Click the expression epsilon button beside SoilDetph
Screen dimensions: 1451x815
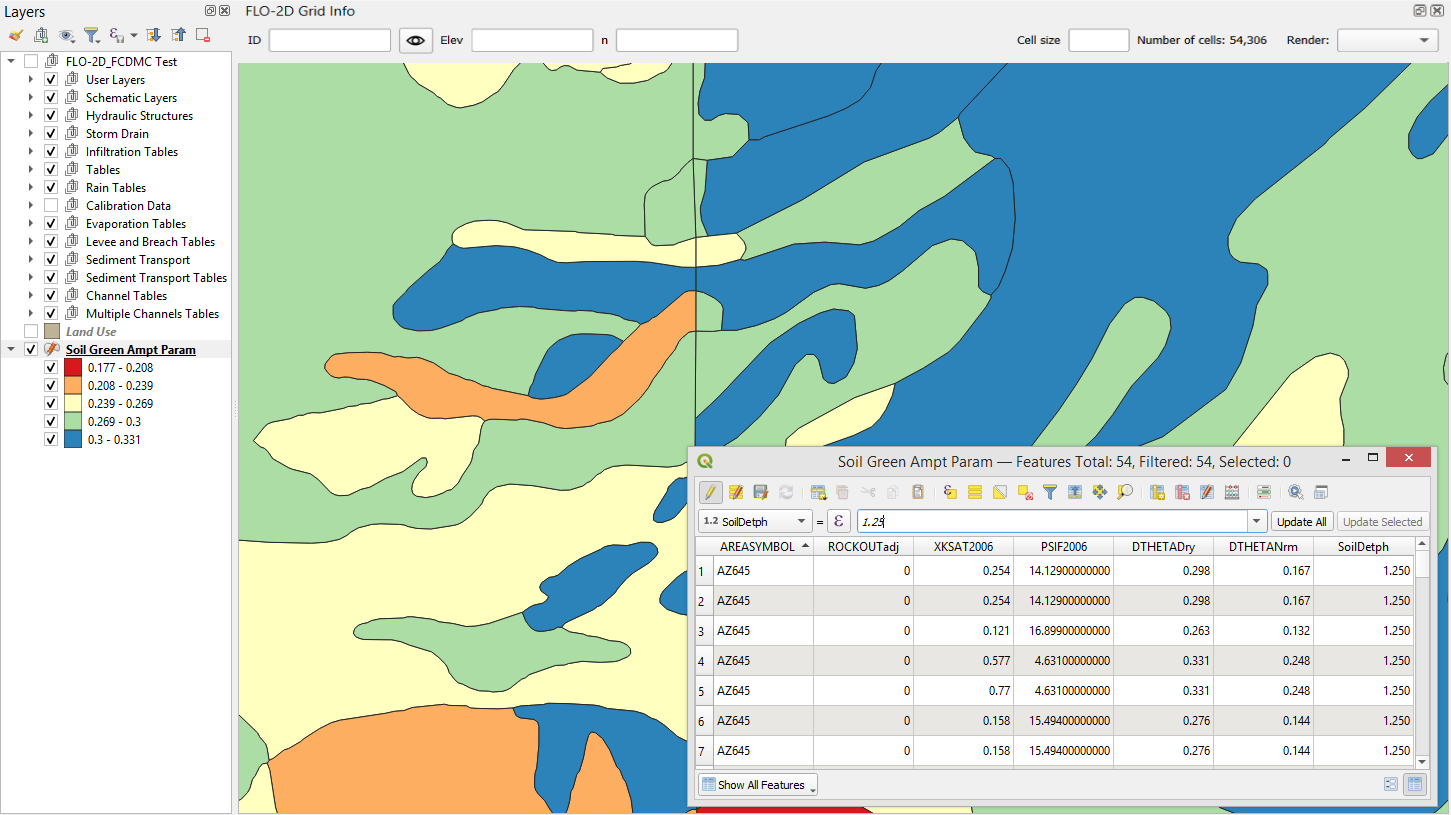coord(839,522)
